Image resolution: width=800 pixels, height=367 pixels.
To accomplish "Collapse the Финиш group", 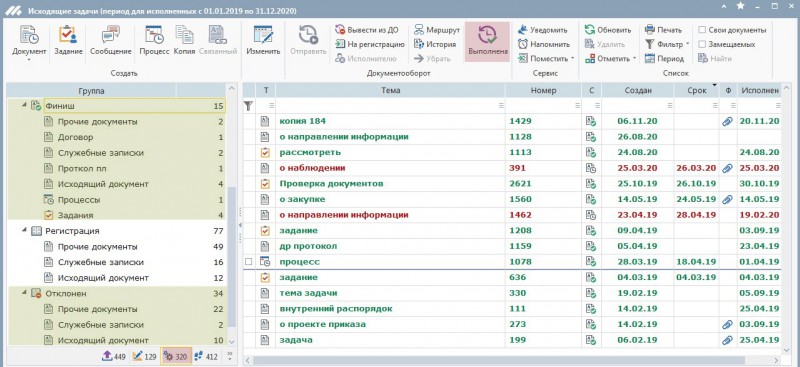I will click(23, 105).
